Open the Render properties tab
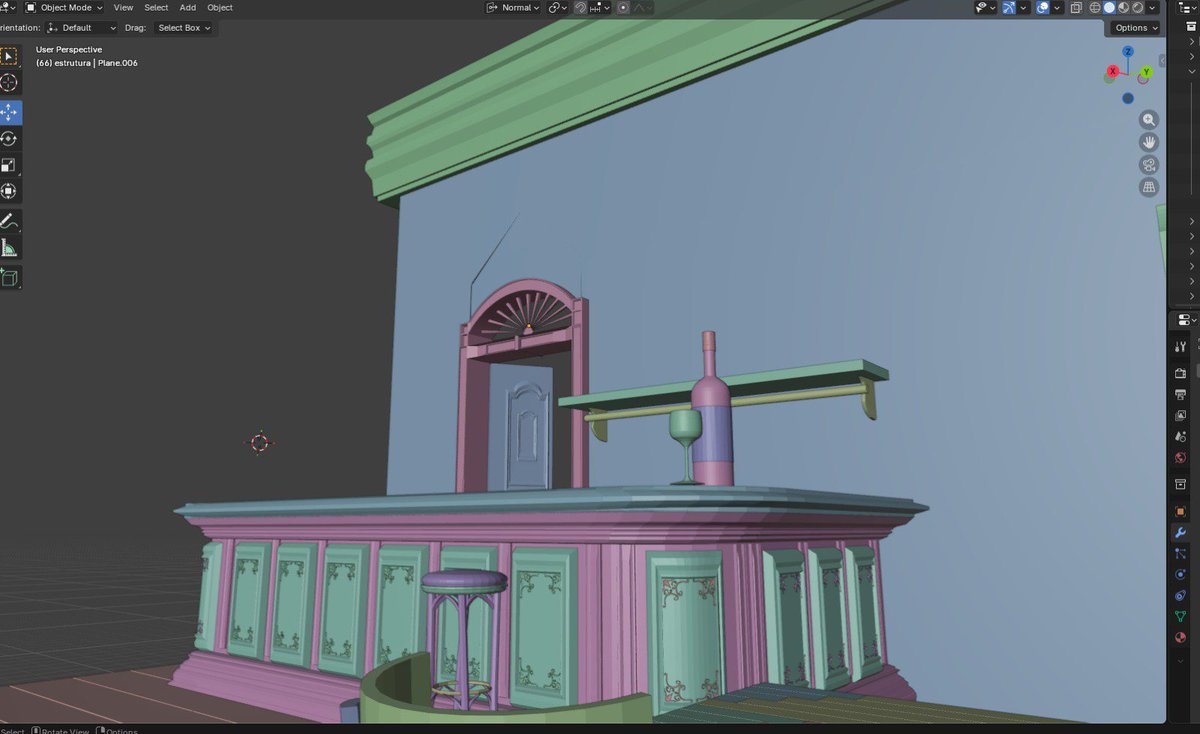This screenshot has height=734, width=1200. tap(1181, 373)
